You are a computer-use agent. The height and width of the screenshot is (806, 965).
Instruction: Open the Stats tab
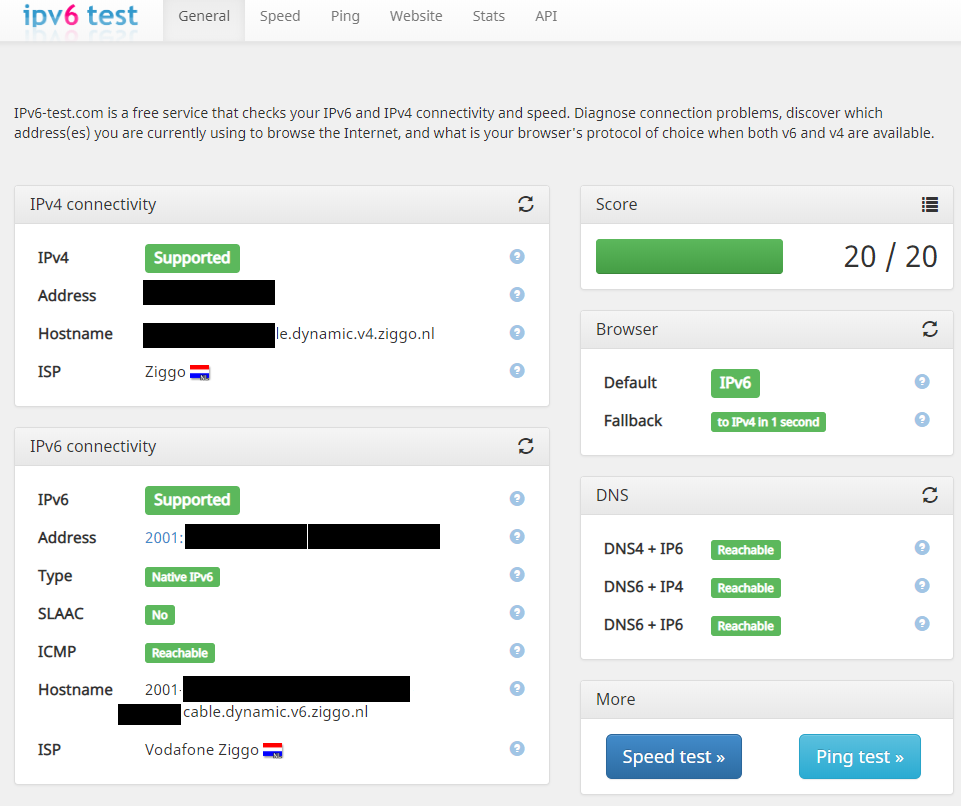(x=489, y=17)
